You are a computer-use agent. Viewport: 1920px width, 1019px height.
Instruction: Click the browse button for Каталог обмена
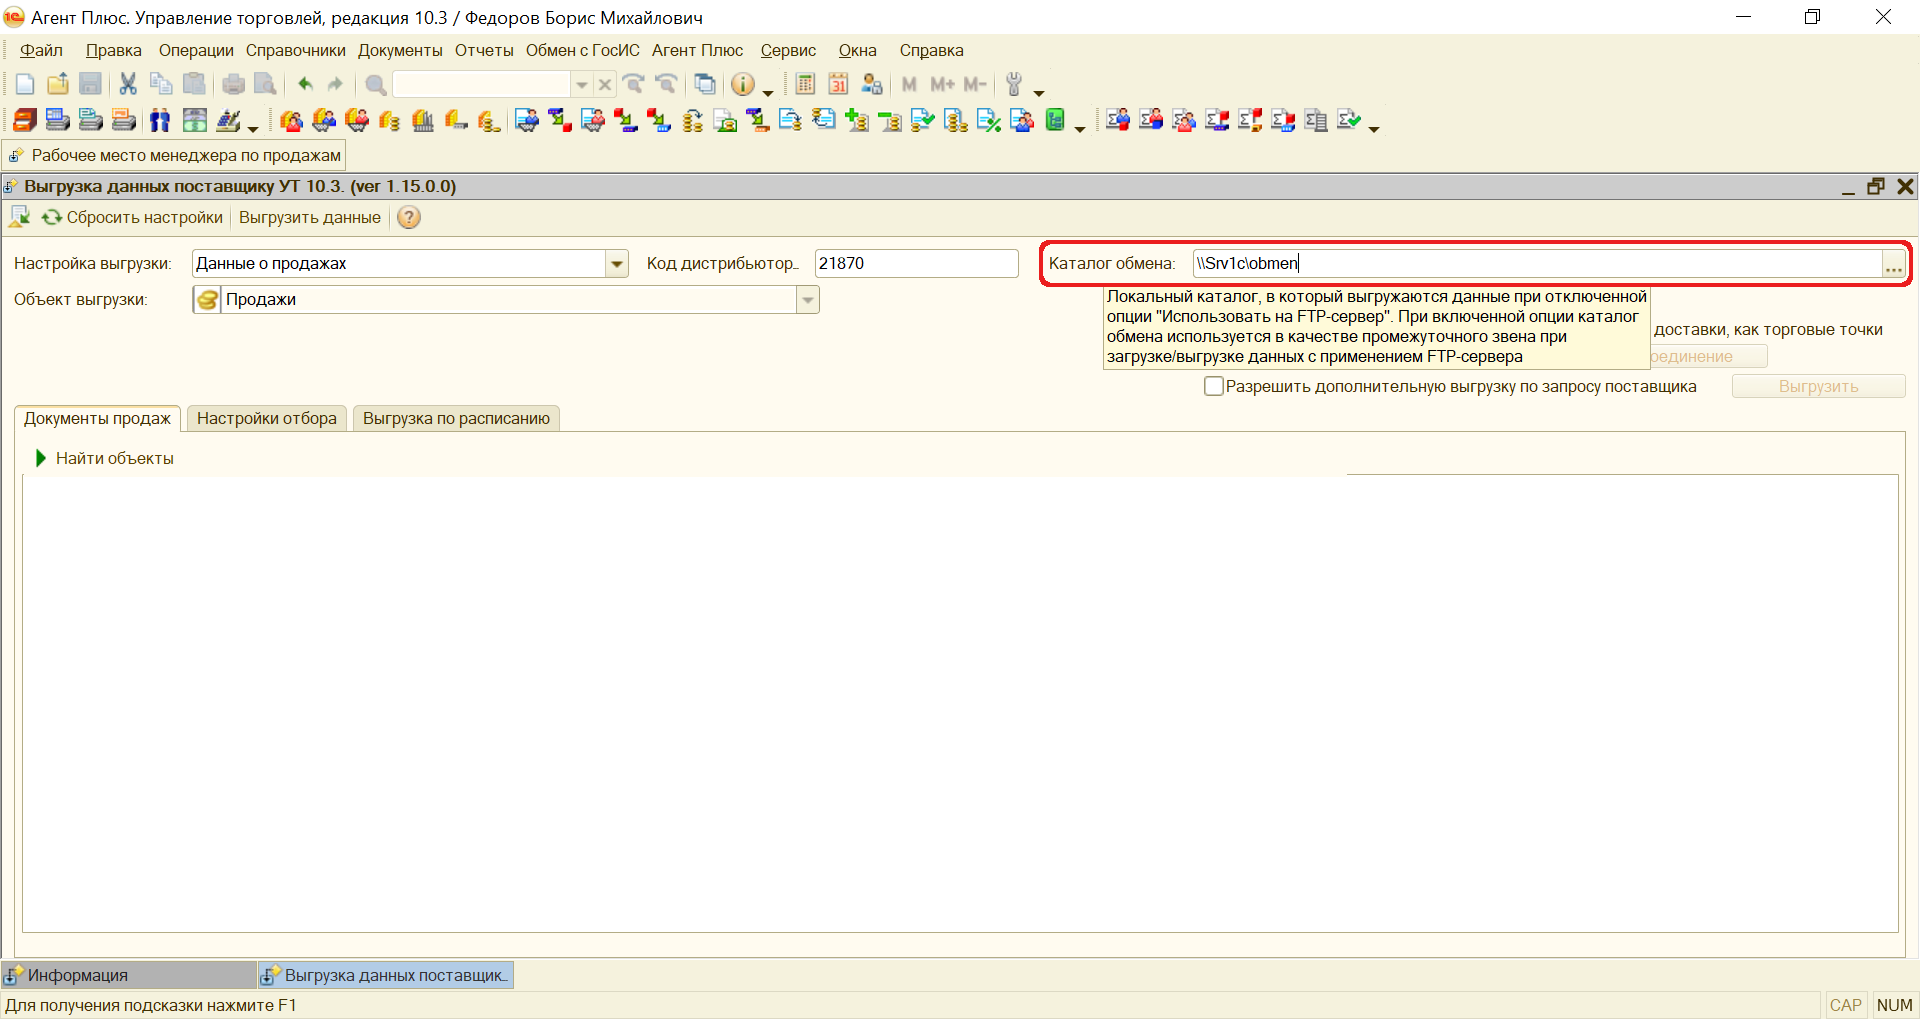pos(1893,265)
